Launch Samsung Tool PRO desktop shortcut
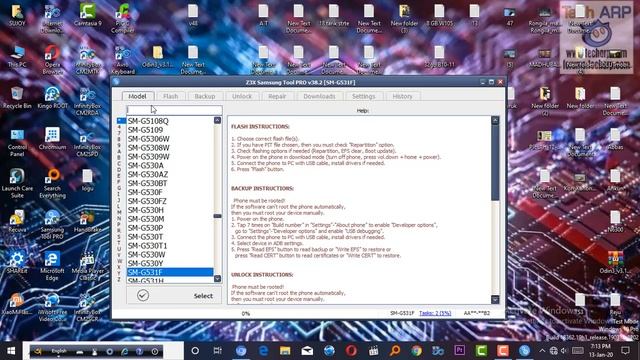This screenshot has width=640, height=360. (x=52, y=225)
